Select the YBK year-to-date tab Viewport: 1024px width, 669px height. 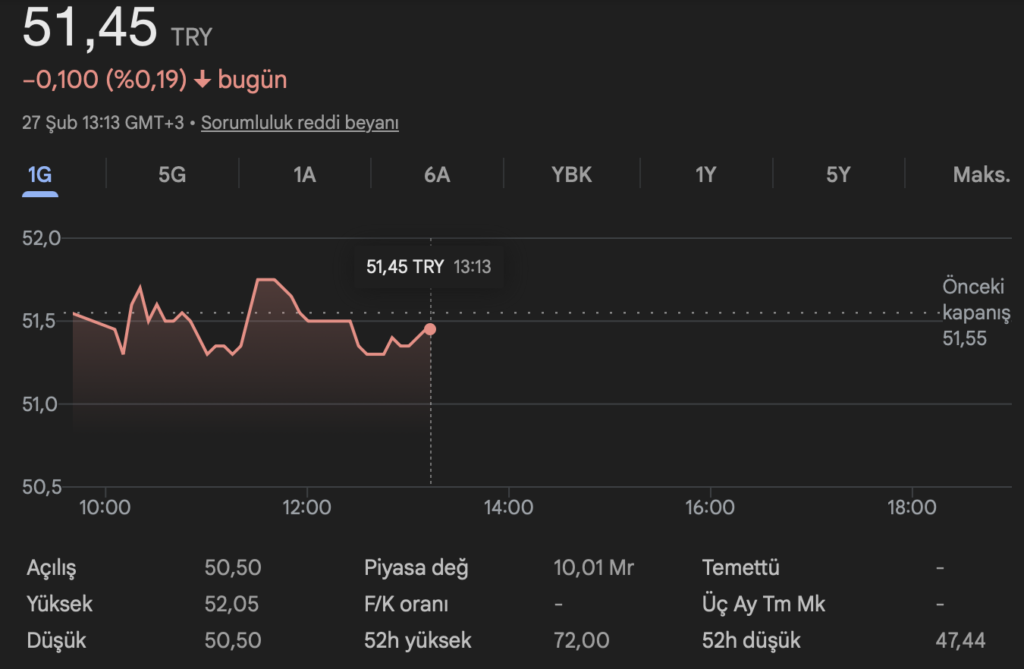(x=571, y=175)
